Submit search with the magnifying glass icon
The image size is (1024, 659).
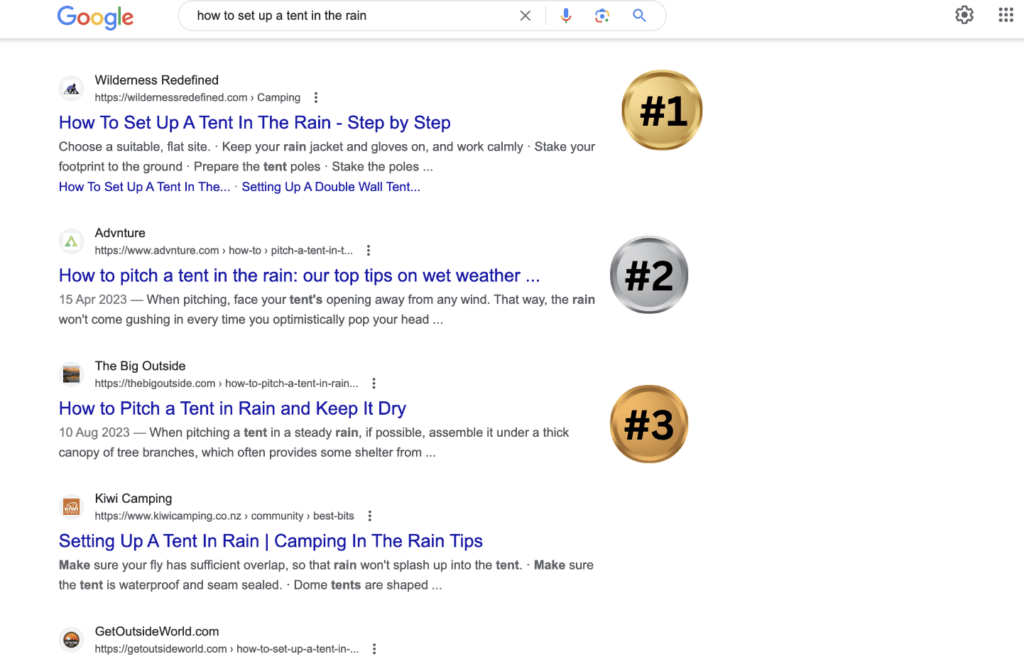point(639,16)
